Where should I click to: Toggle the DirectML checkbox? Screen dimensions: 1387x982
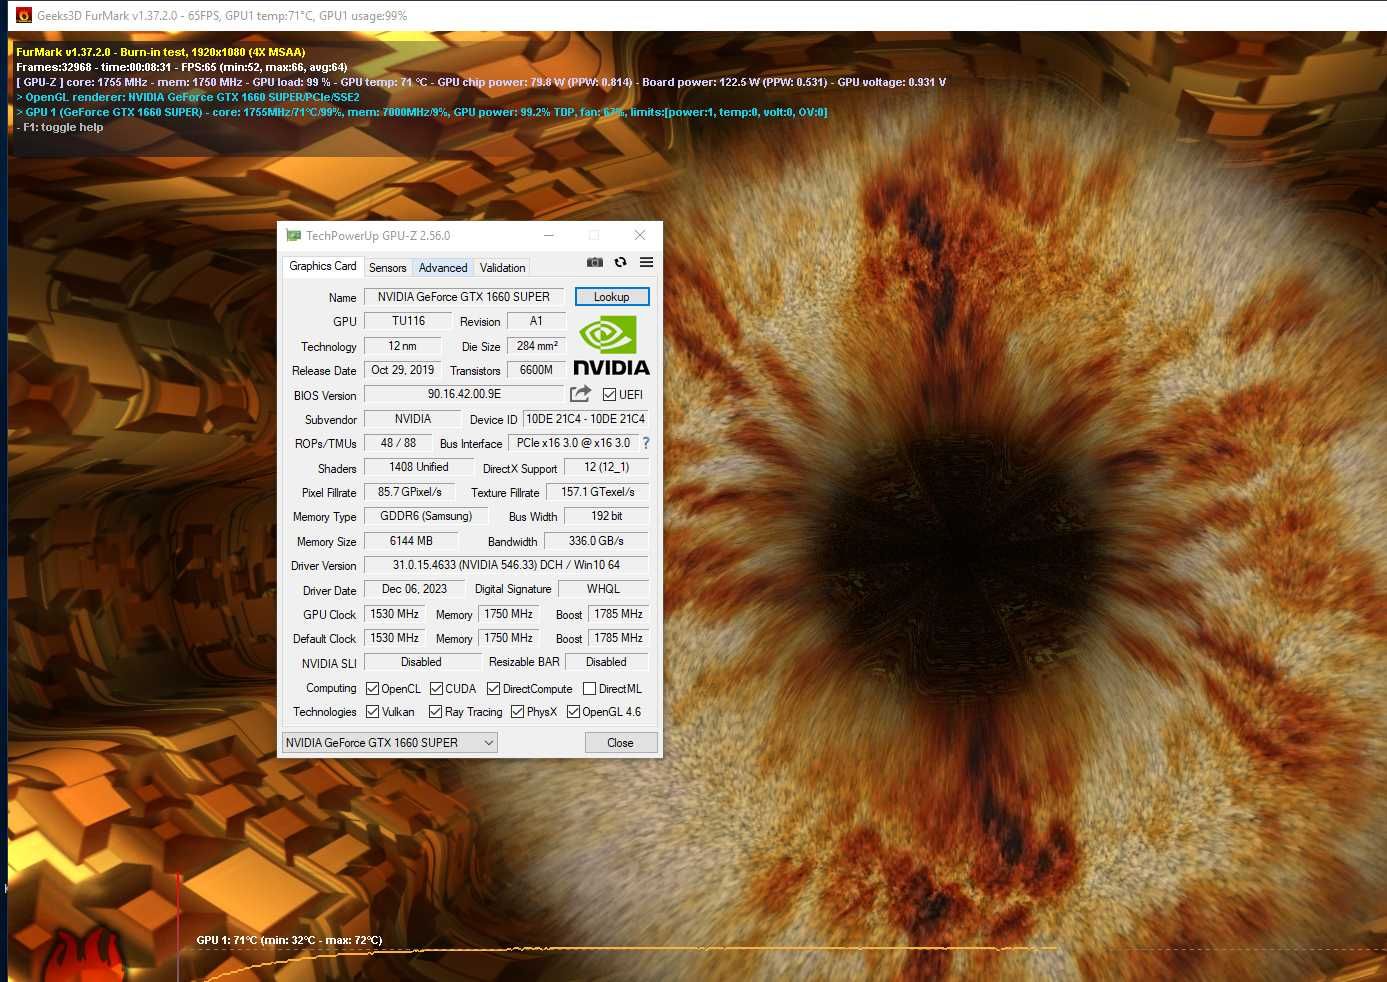pos(589,689)
